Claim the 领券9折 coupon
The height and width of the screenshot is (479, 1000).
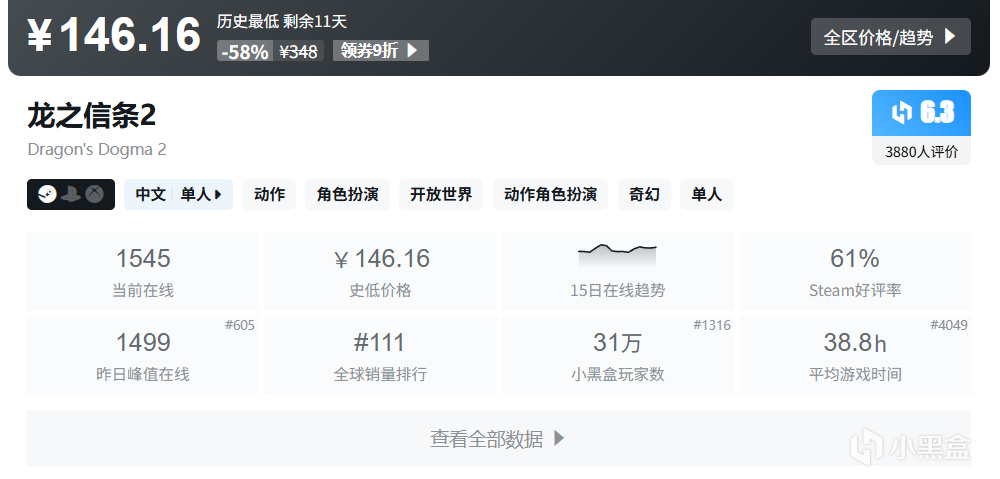tap(381, 50)
